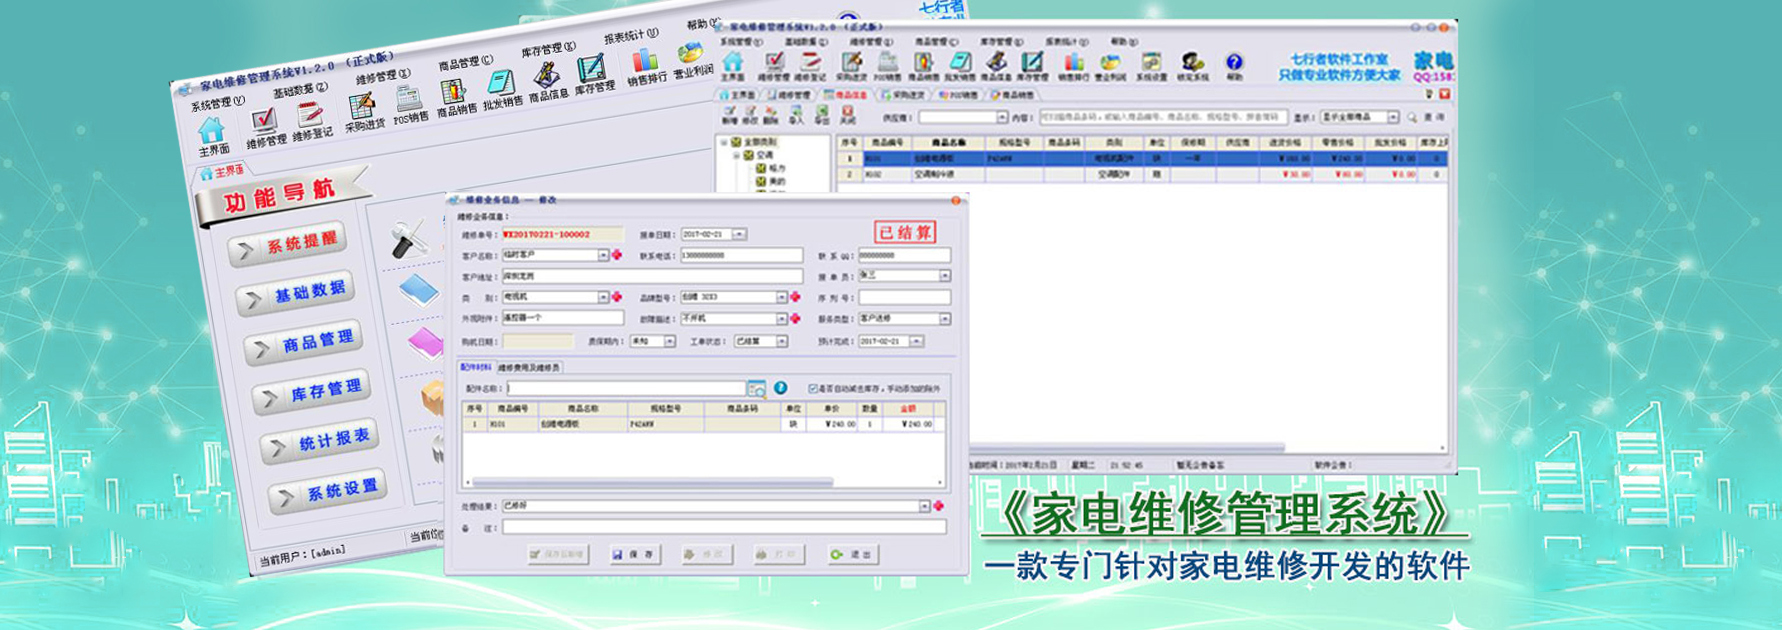Open the 显示 filter dropdown in the product list window

(1392, 118)
